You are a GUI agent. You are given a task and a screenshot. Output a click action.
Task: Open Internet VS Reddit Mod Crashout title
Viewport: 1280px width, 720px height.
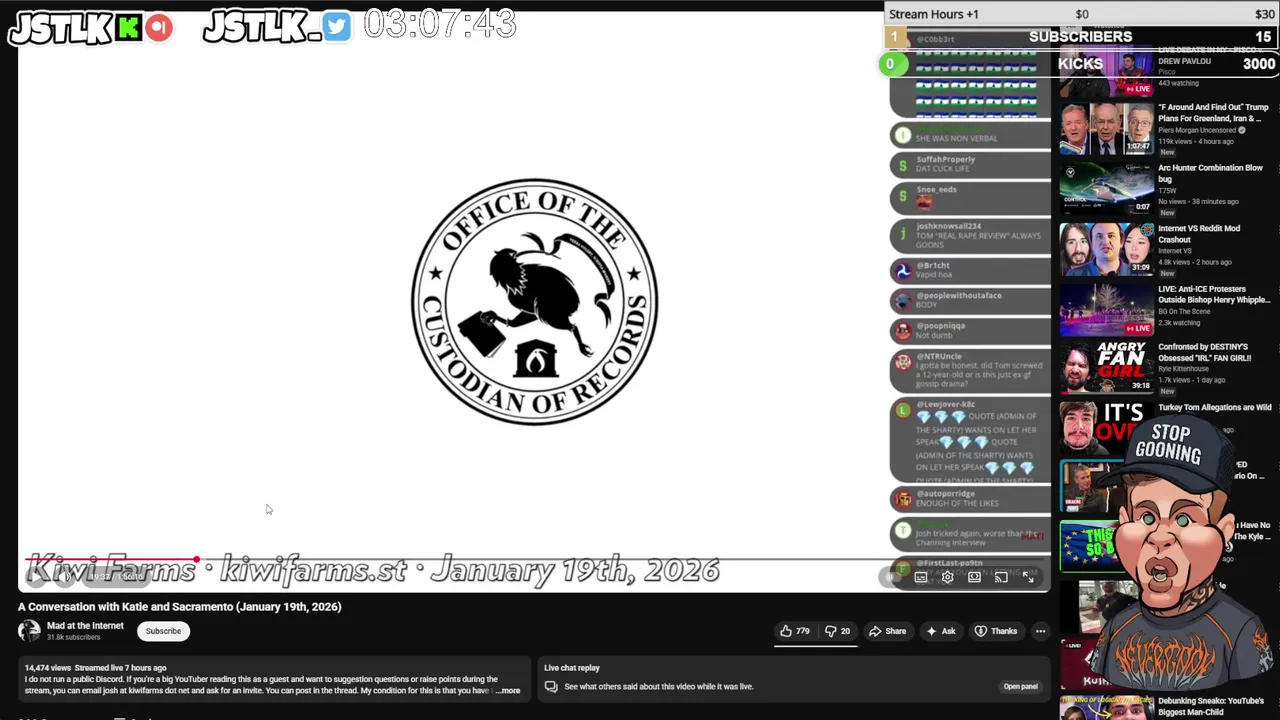pos(1199,234)
